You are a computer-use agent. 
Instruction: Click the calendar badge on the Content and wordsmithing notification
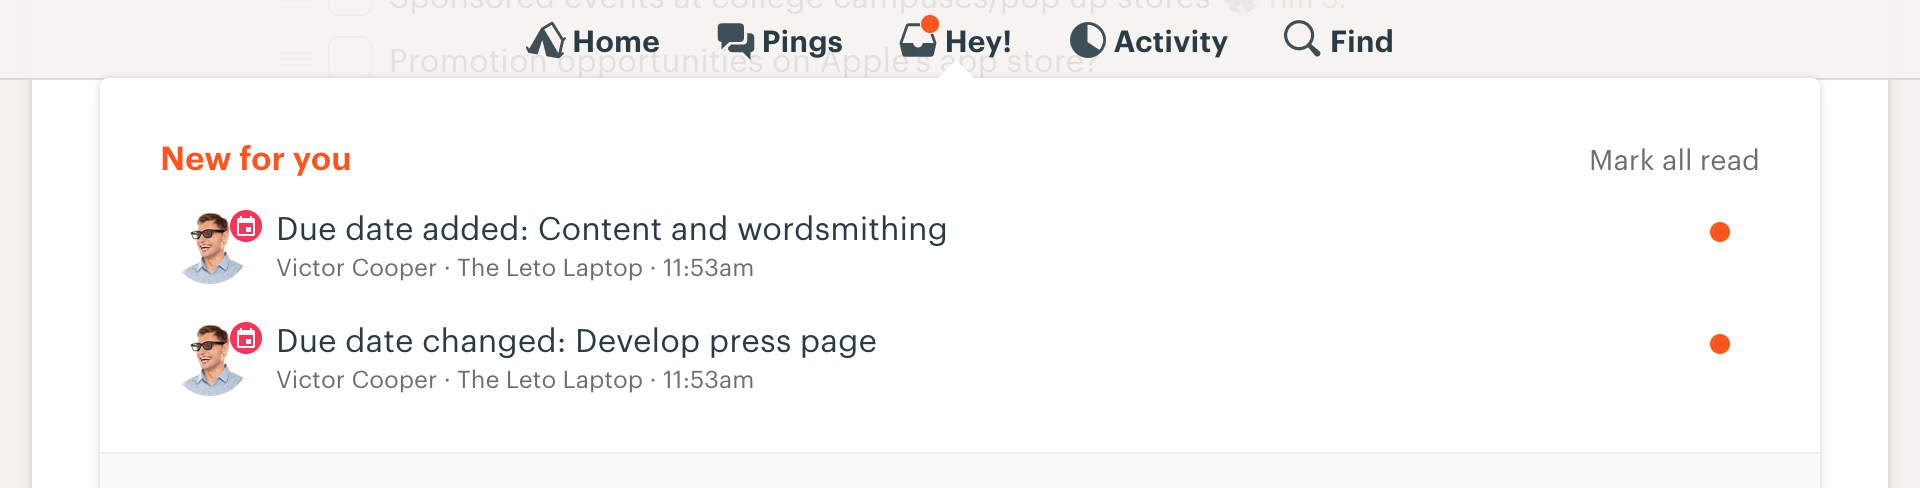[246, 226]
